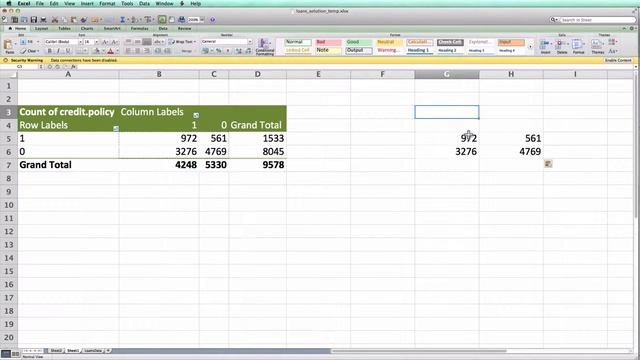Viewport: 640px width, 360px height.
Task: Open the ribbon settings gear menu
Action: (x=632, y=29)
